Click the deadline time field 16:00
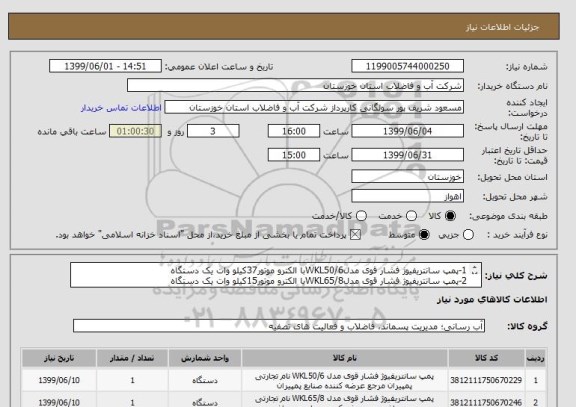 point(294,131)
